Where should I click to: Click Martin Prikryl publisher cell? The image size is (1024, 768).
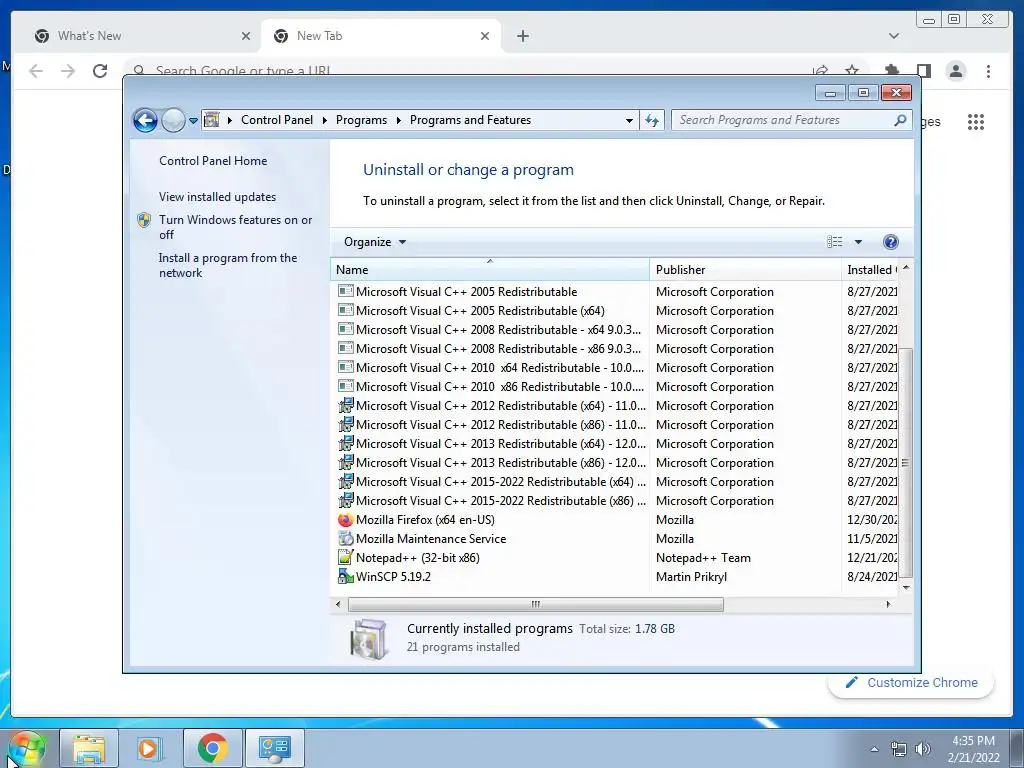(691, 577)
